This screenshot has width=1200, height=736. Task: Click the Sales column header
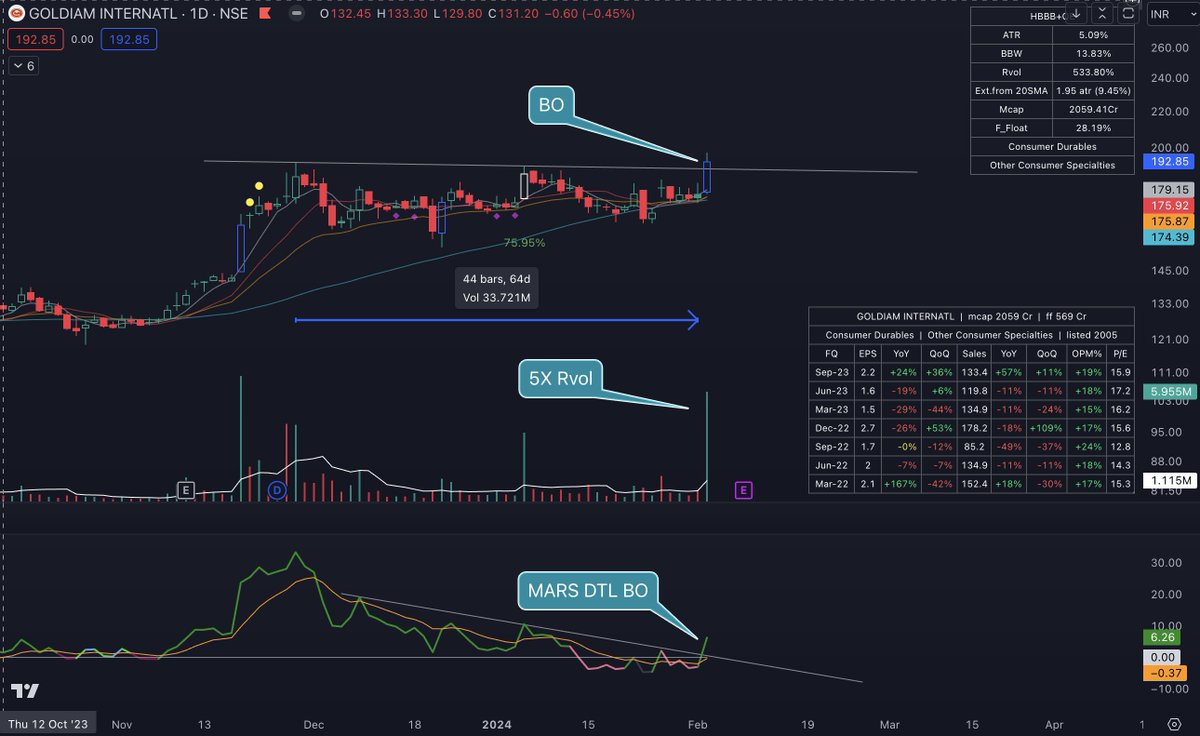click(x=974, y=352)
